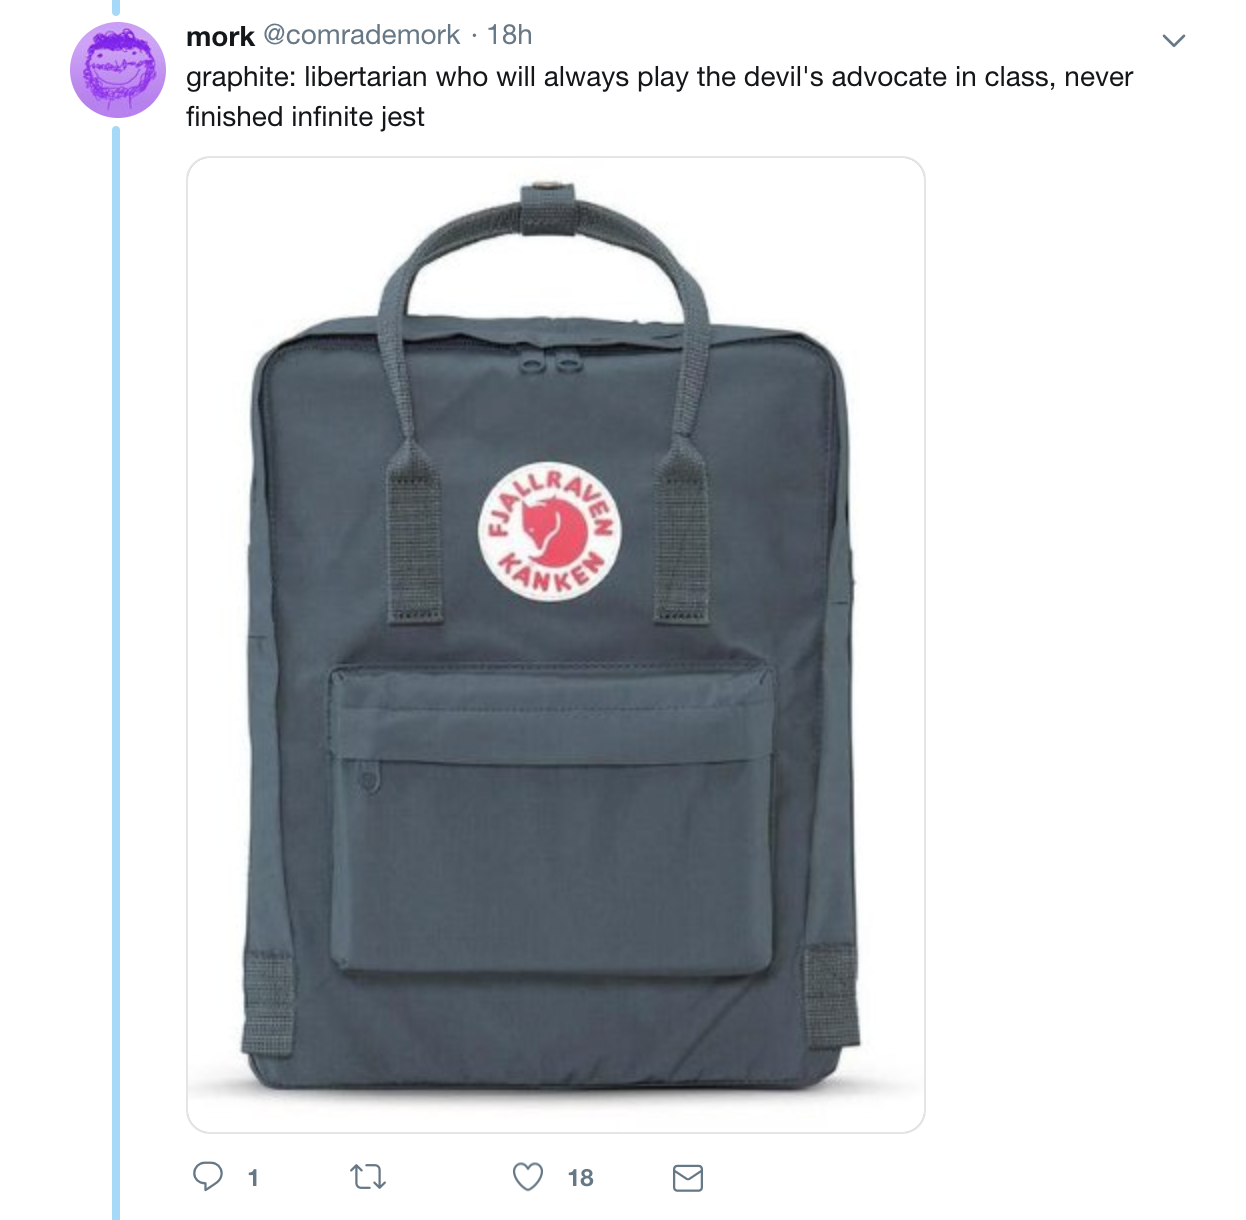1246x1220 pixels.
Task: Open the @comrademork handle link
Action: click(x=361, y=35)
